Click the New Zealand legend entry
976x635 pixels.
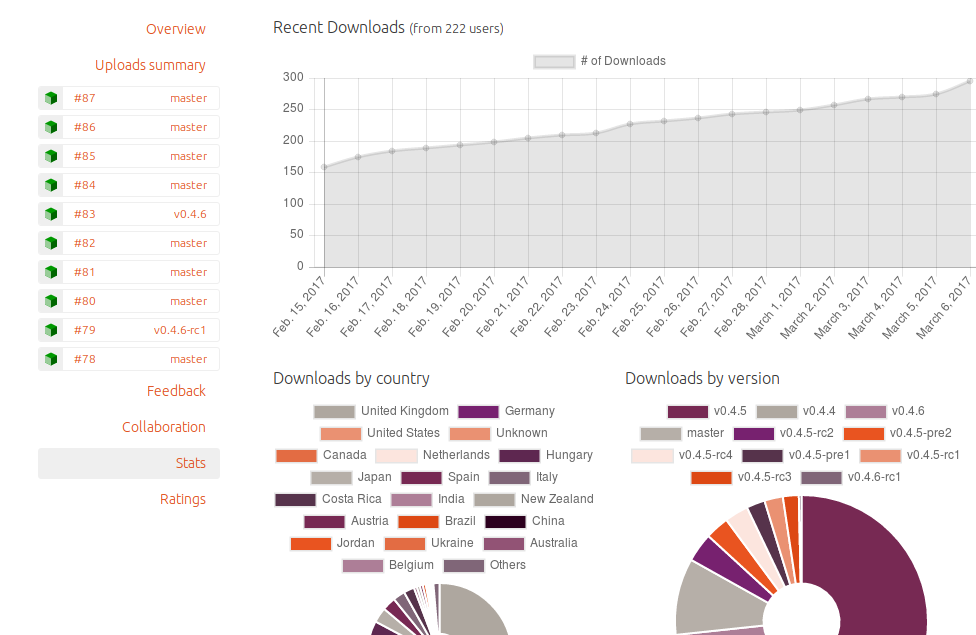pyautogui.click(x=533, y=499)
